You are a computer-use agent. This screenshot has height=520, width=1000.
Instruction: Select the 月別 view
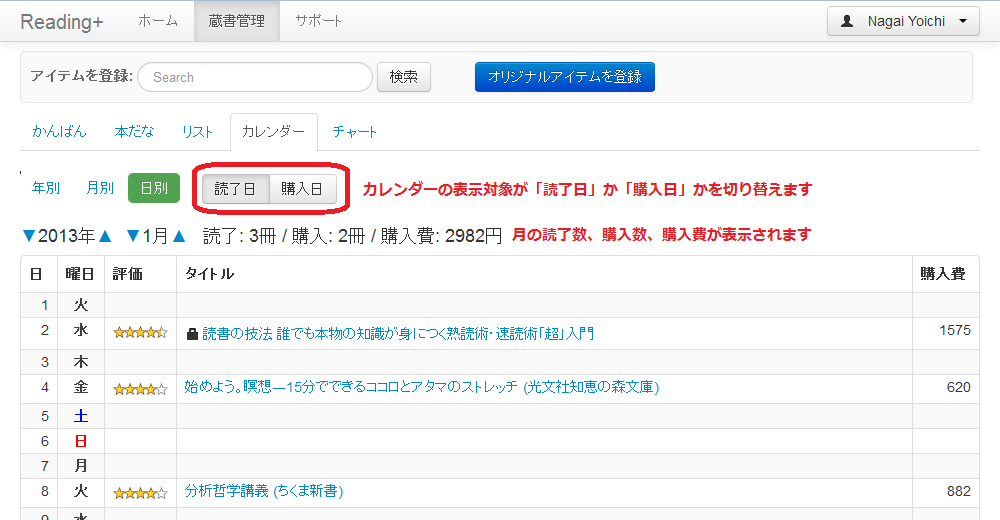coord(100,188)
